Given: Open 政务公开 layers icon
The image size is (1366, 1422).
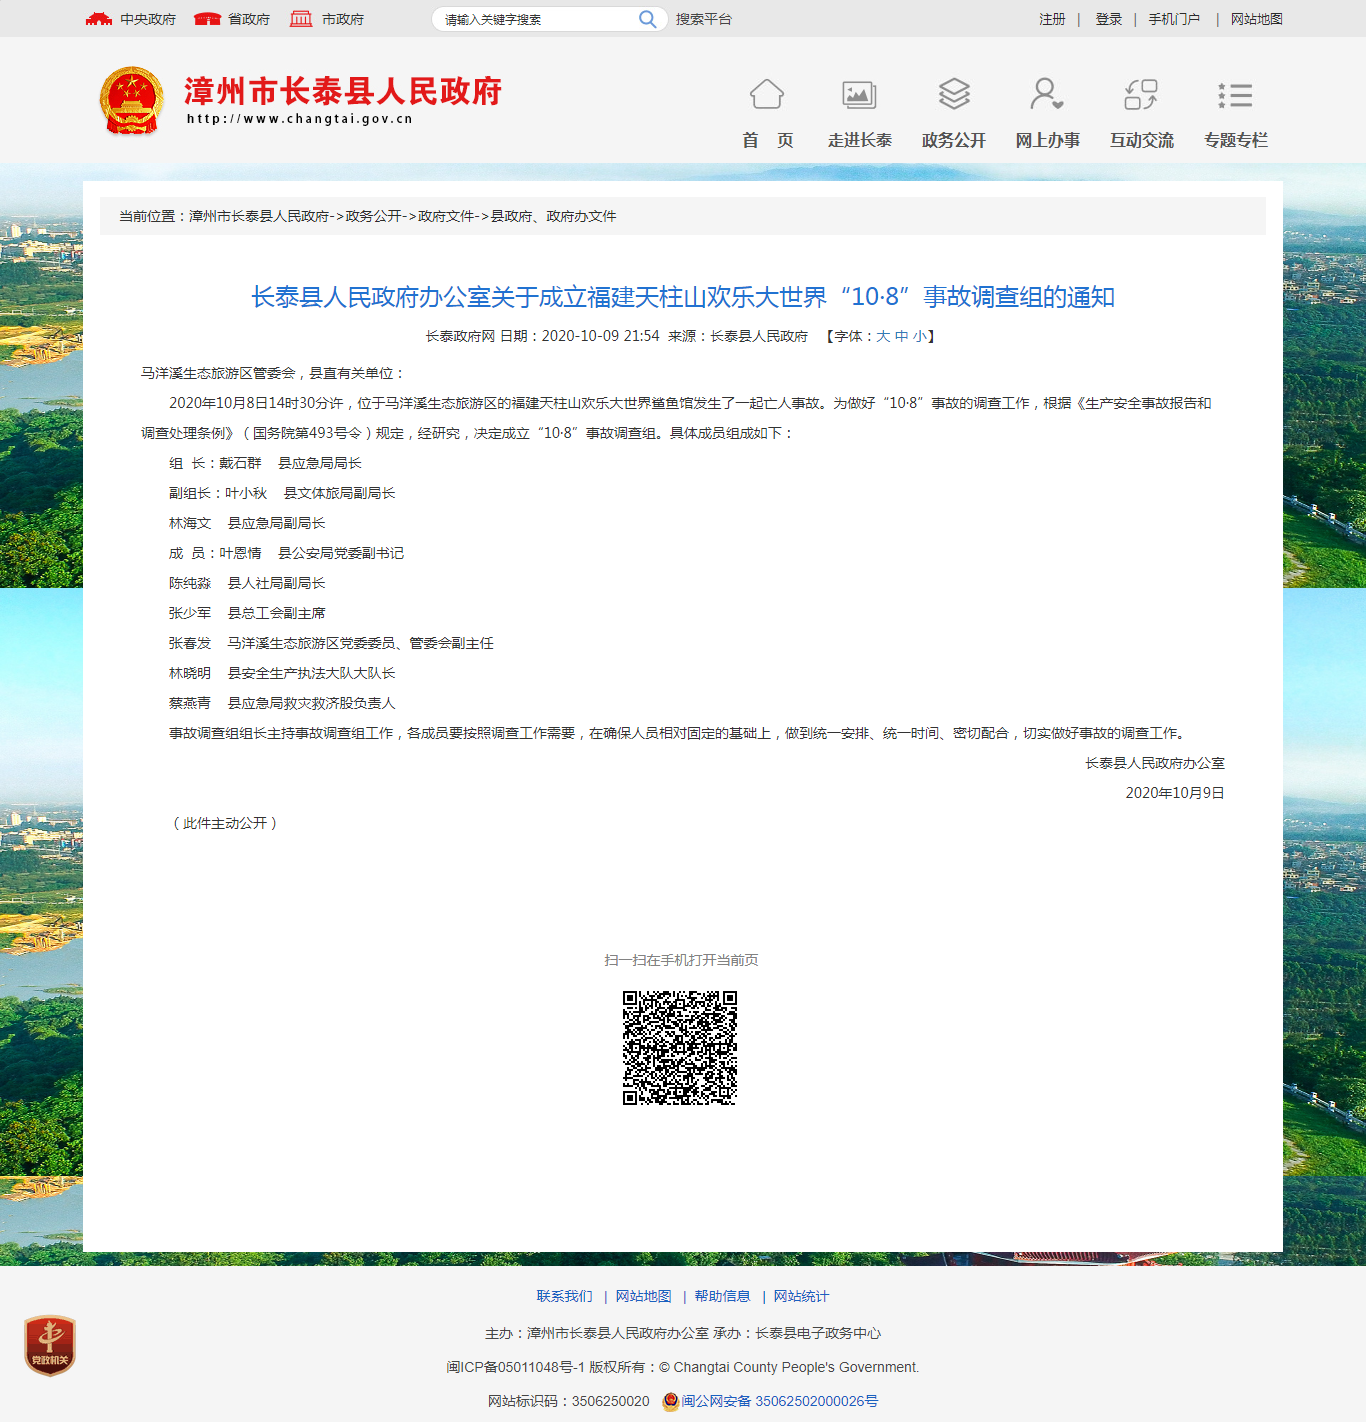Looking at the screenshot, I should [954, 95].
